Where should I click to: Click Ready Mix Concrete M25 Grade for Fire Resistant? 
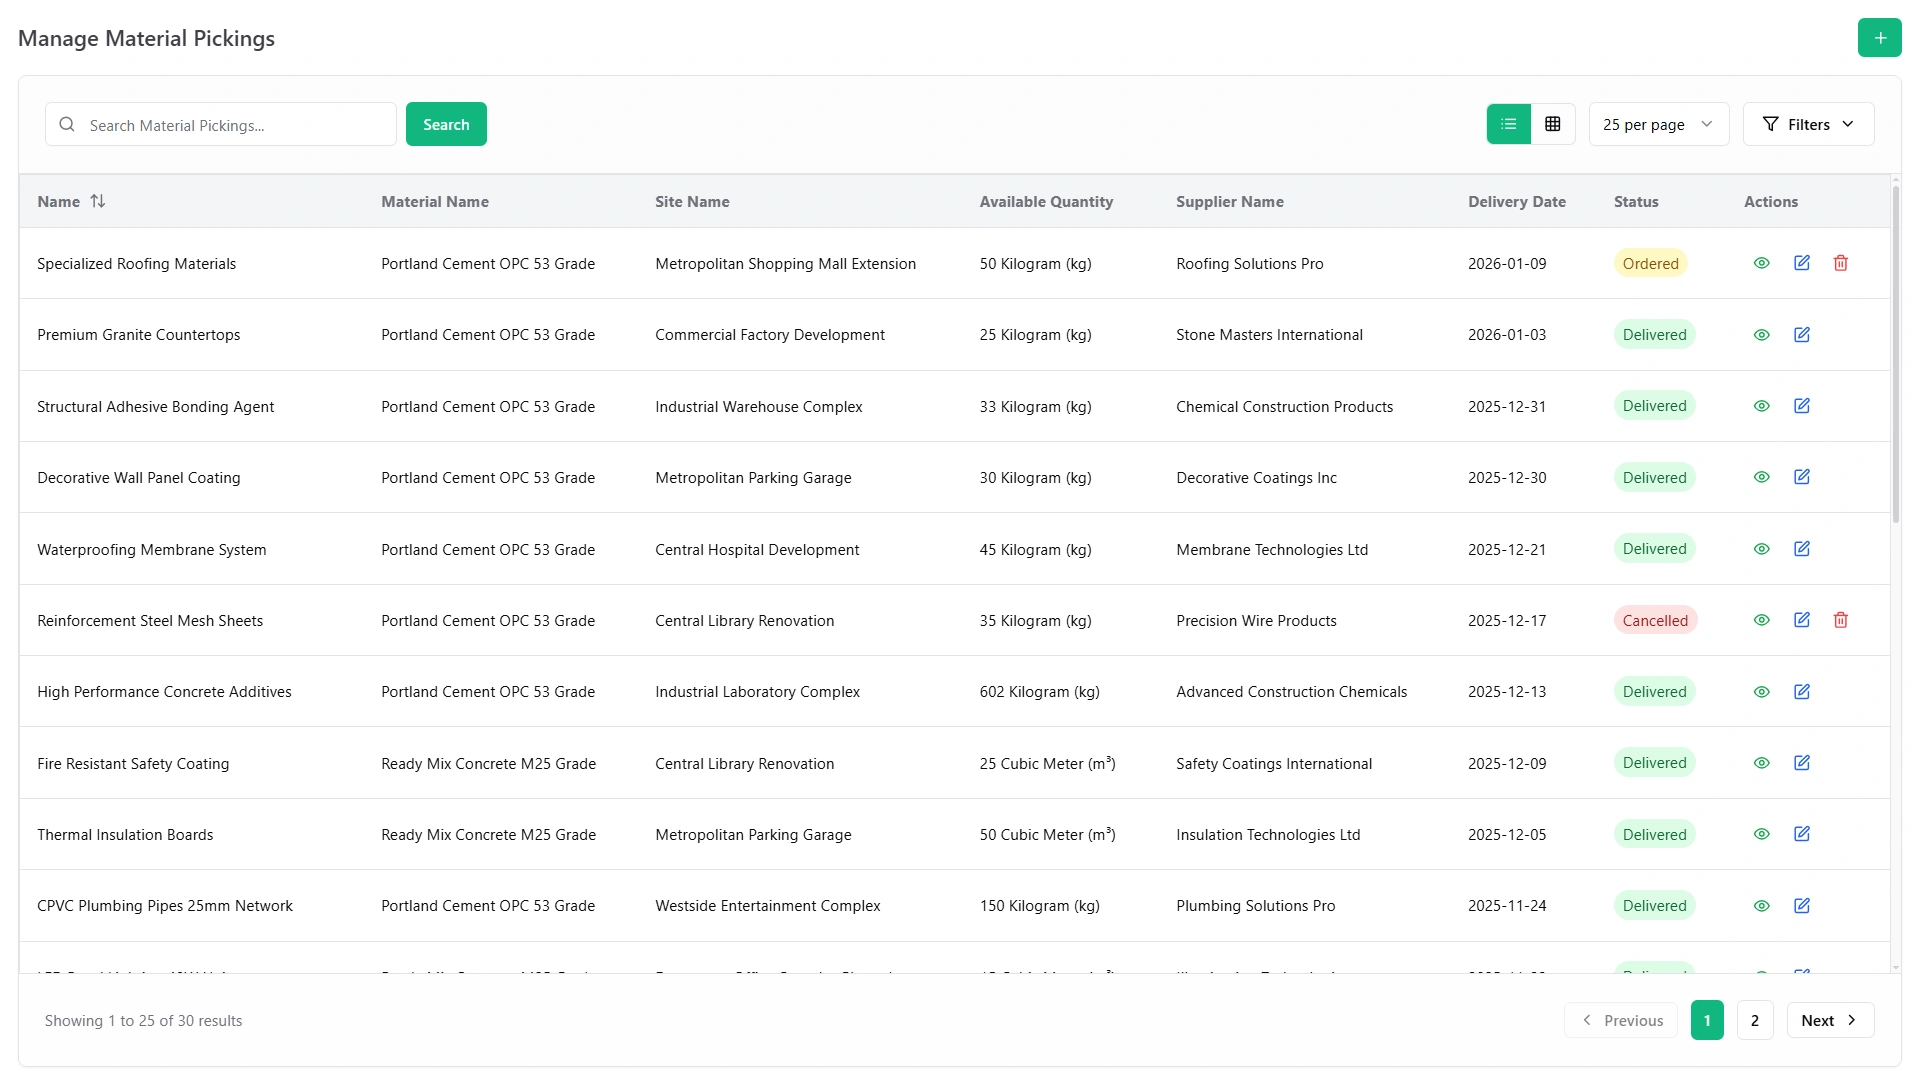pyautogui.click(x=488, y=763)
